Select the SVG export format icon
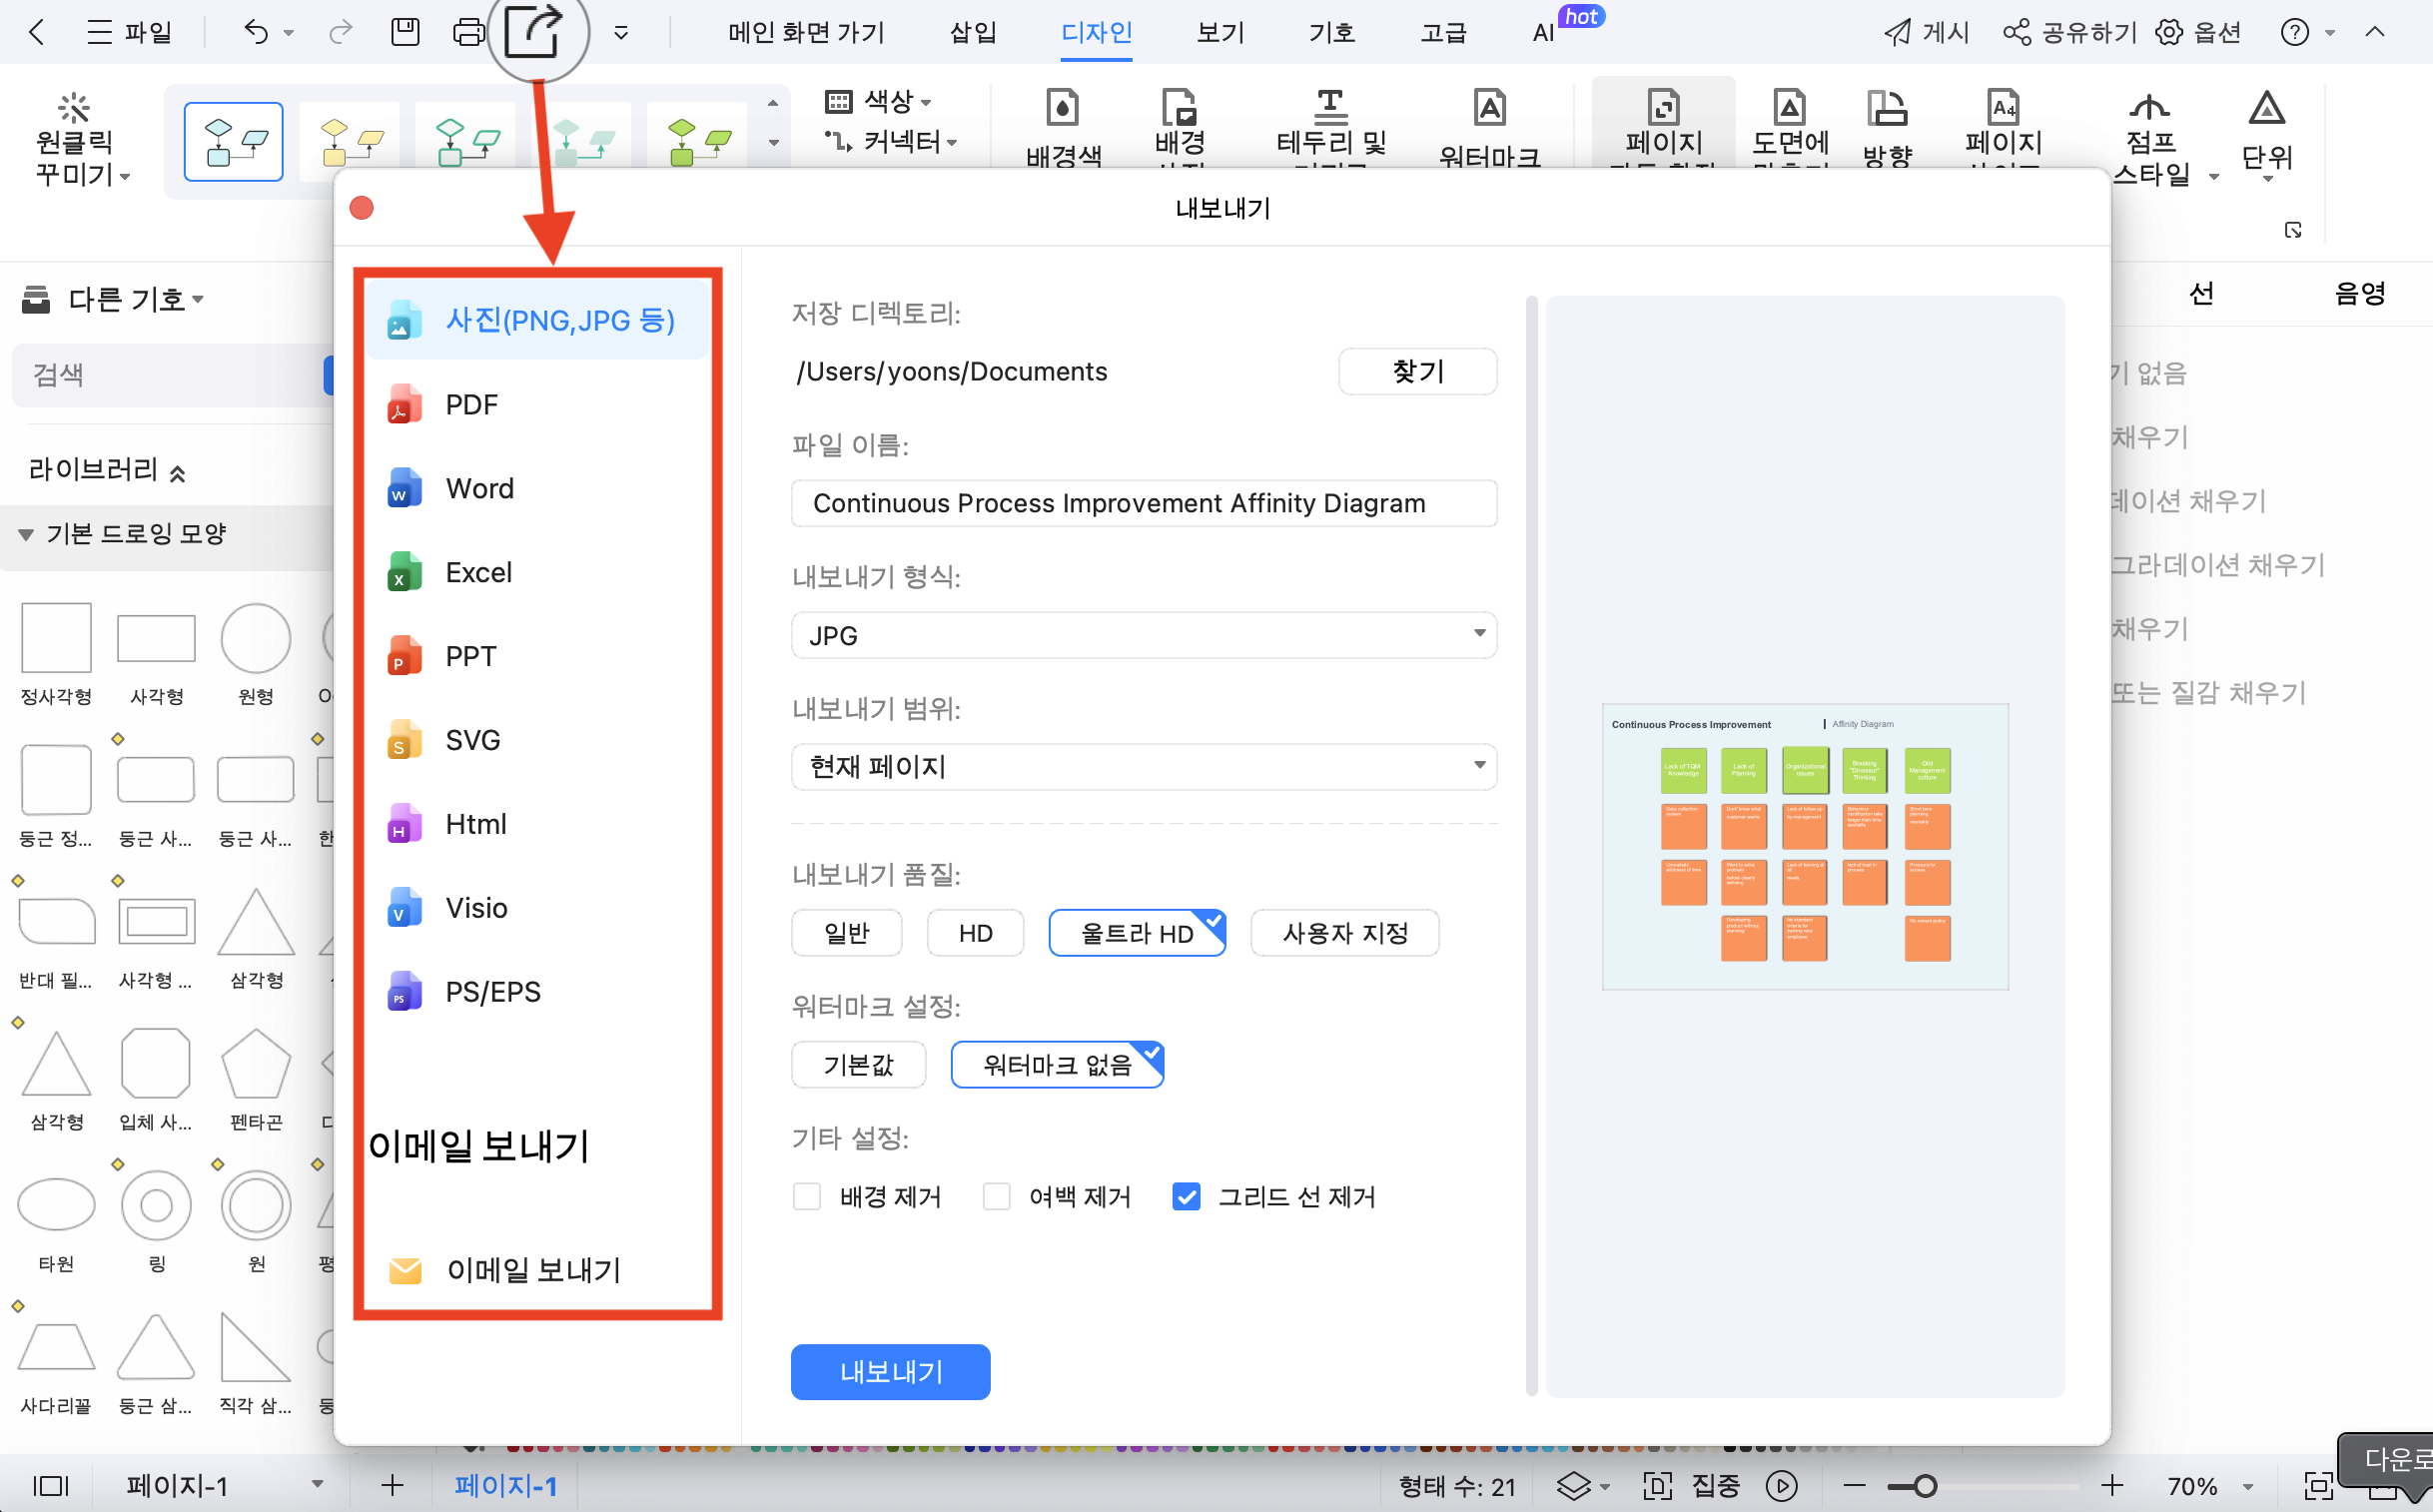2433x1512 pixels. (x=405, y=740)
